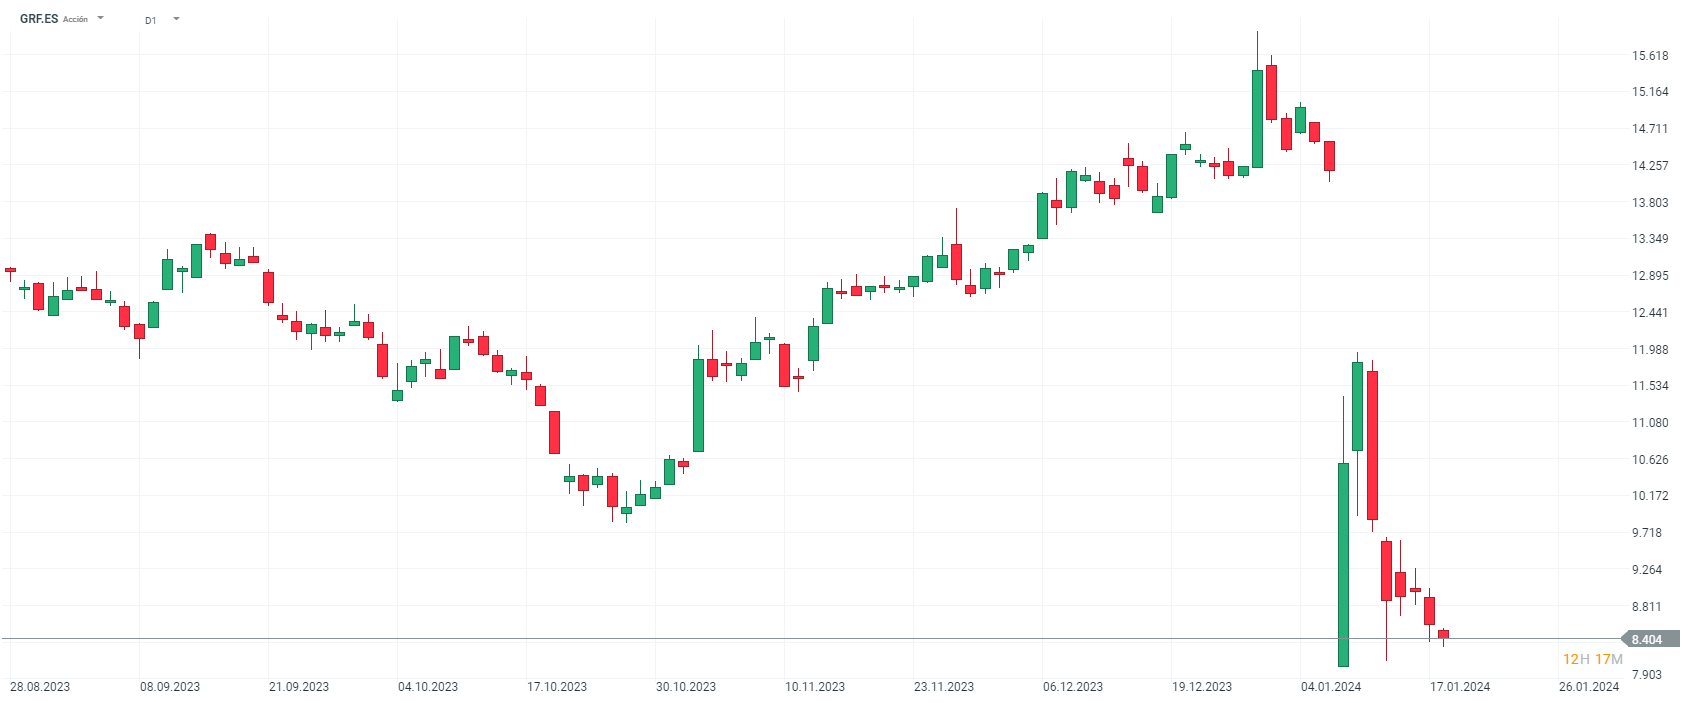Click the 17.01.2024 date label
Image resolution: width=1691 pixels, height=703 pixels.
coord(1460,687)
